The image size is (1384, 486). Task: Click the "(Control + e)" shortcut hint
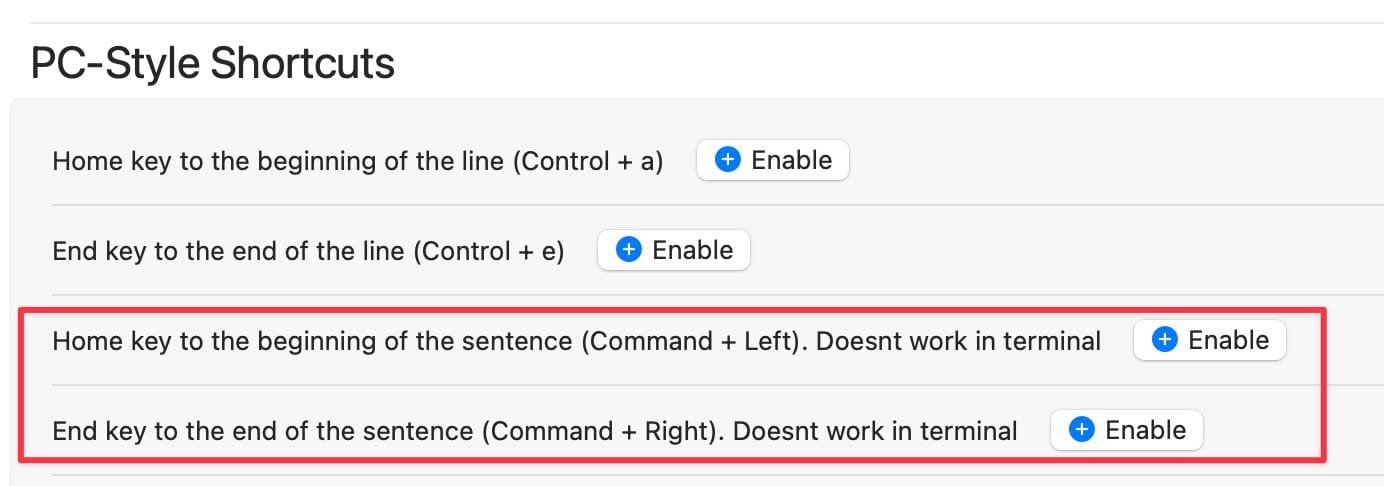pos(489,251)
